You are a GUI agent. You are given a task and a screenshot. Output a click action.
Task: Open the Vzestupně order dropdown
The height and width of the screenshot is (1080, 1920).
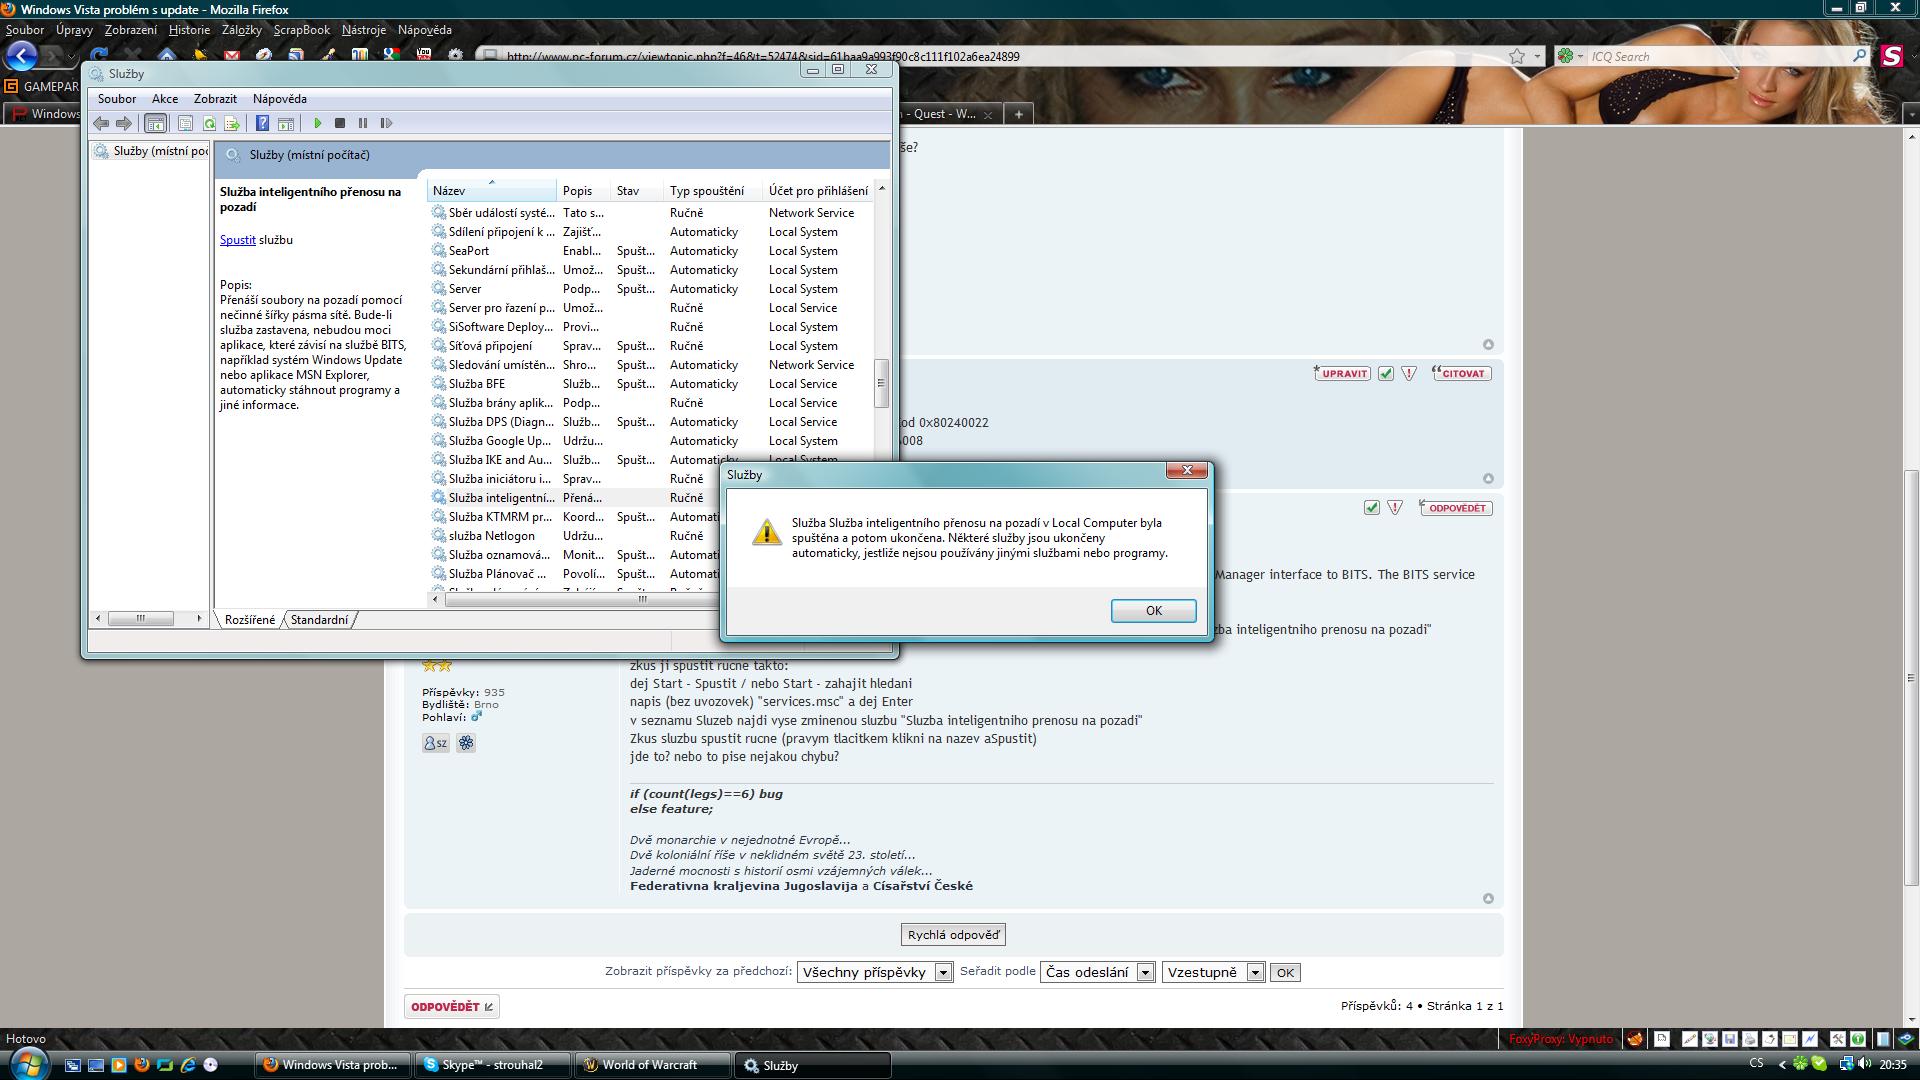[1254, 972]
